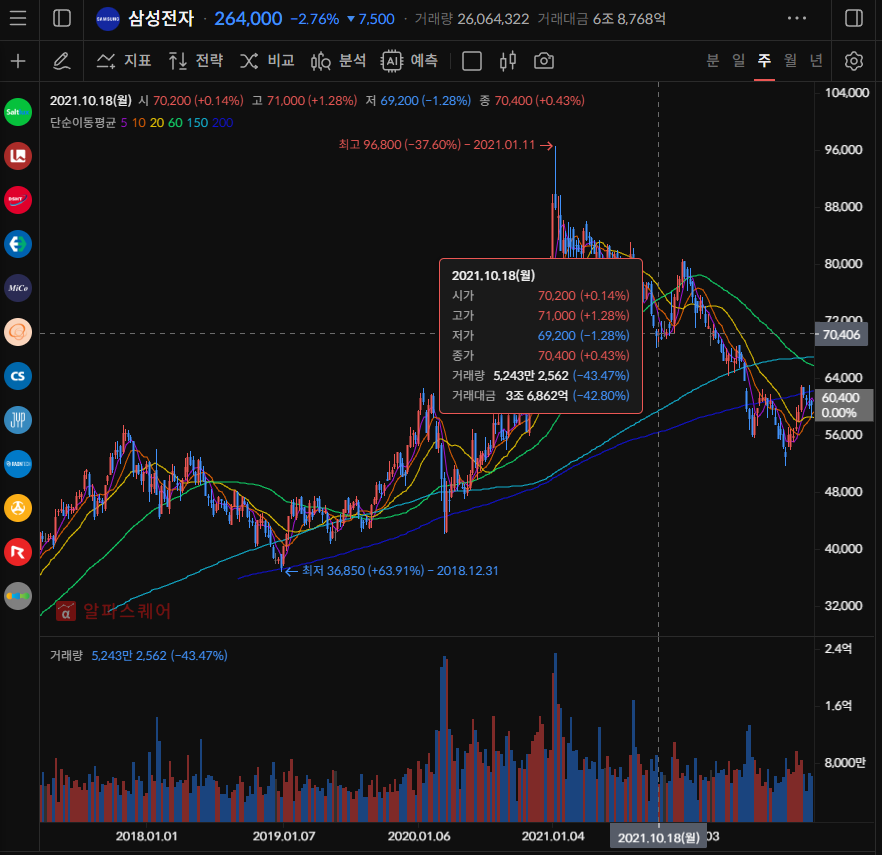Add a new stock with plus icon

18,61
